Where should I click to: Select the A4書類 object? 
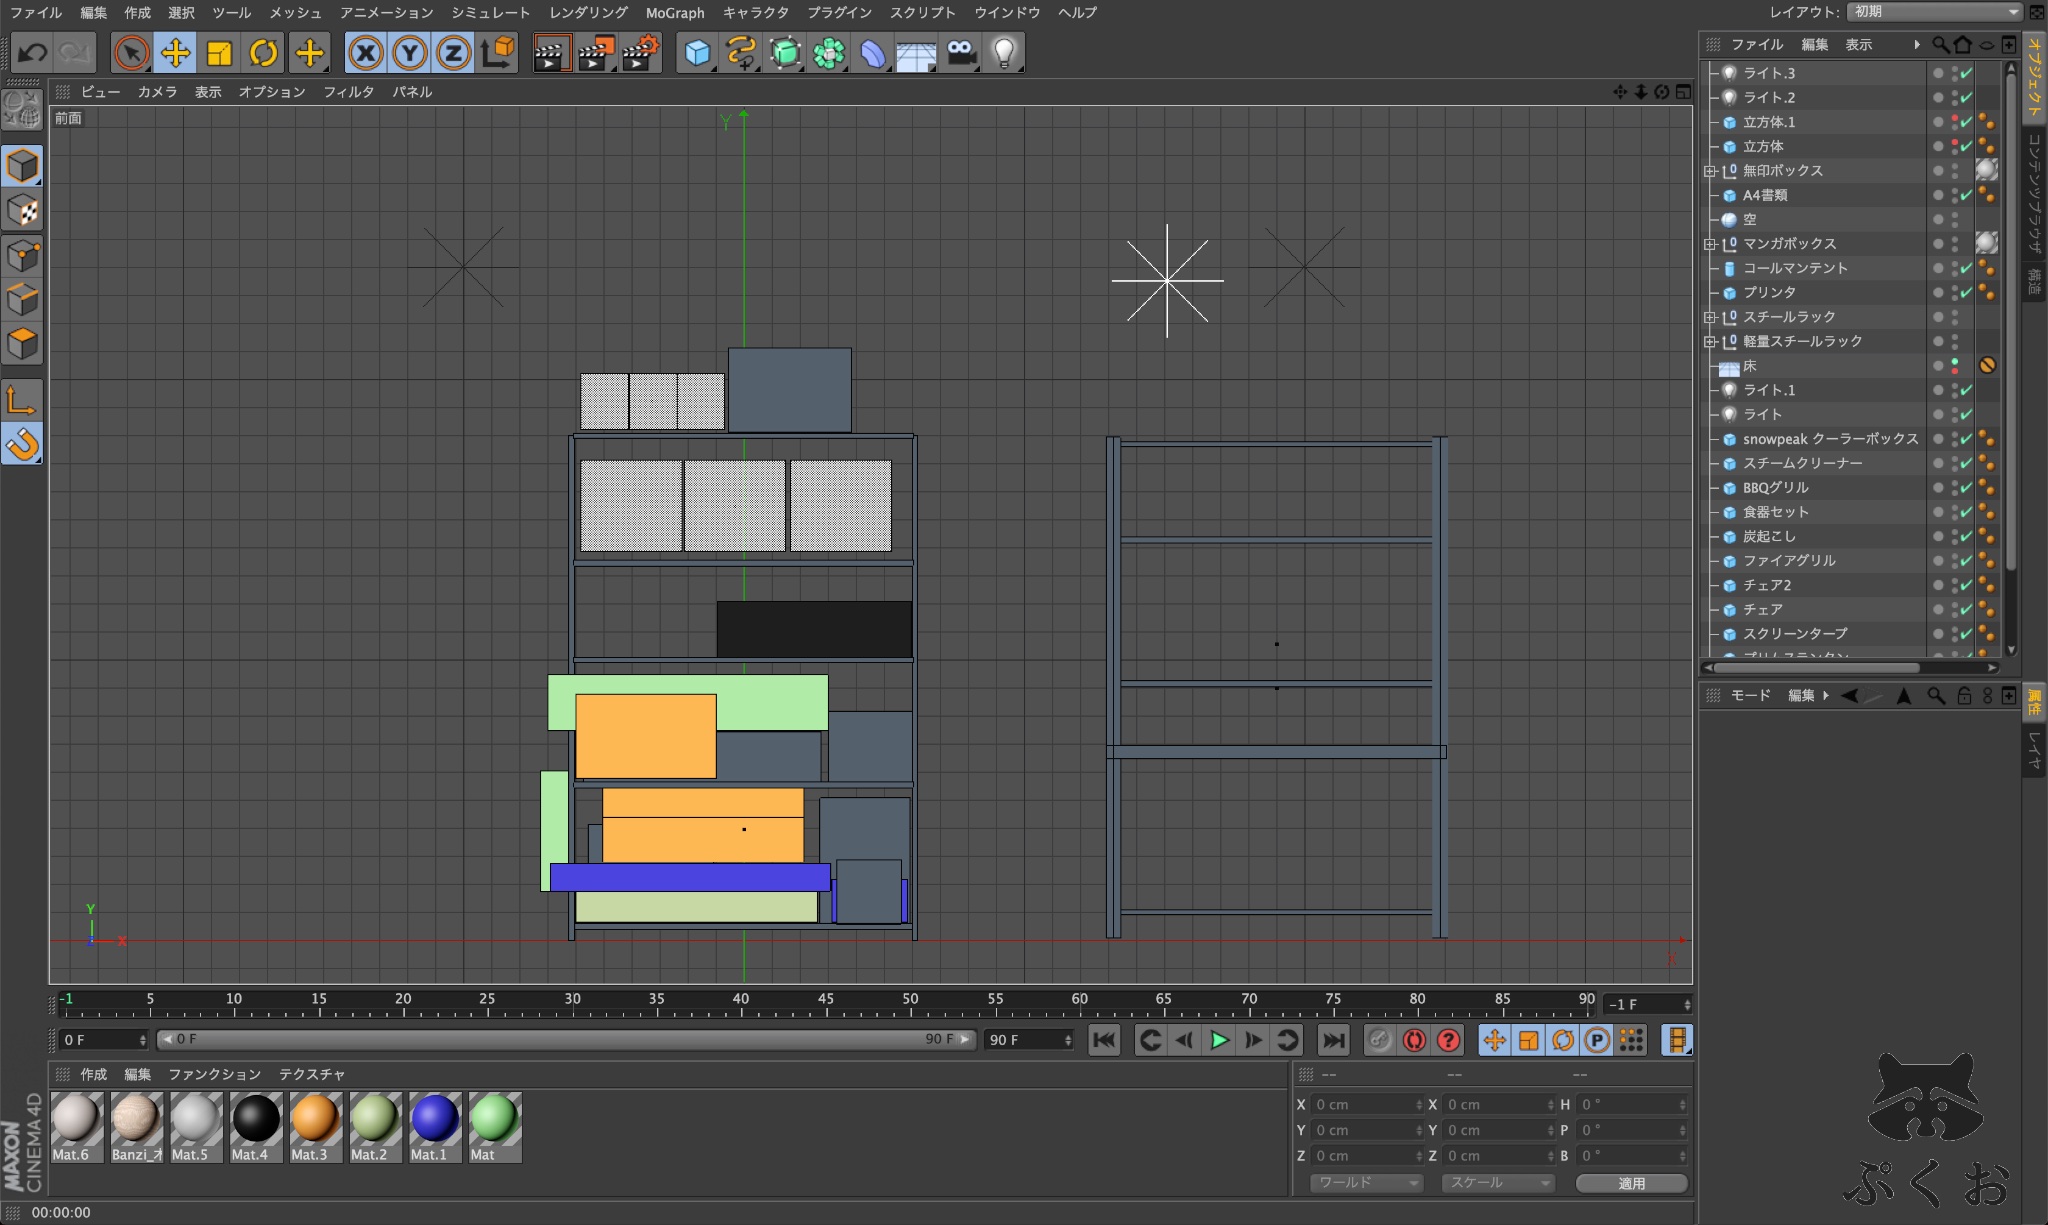[1764, 195]
